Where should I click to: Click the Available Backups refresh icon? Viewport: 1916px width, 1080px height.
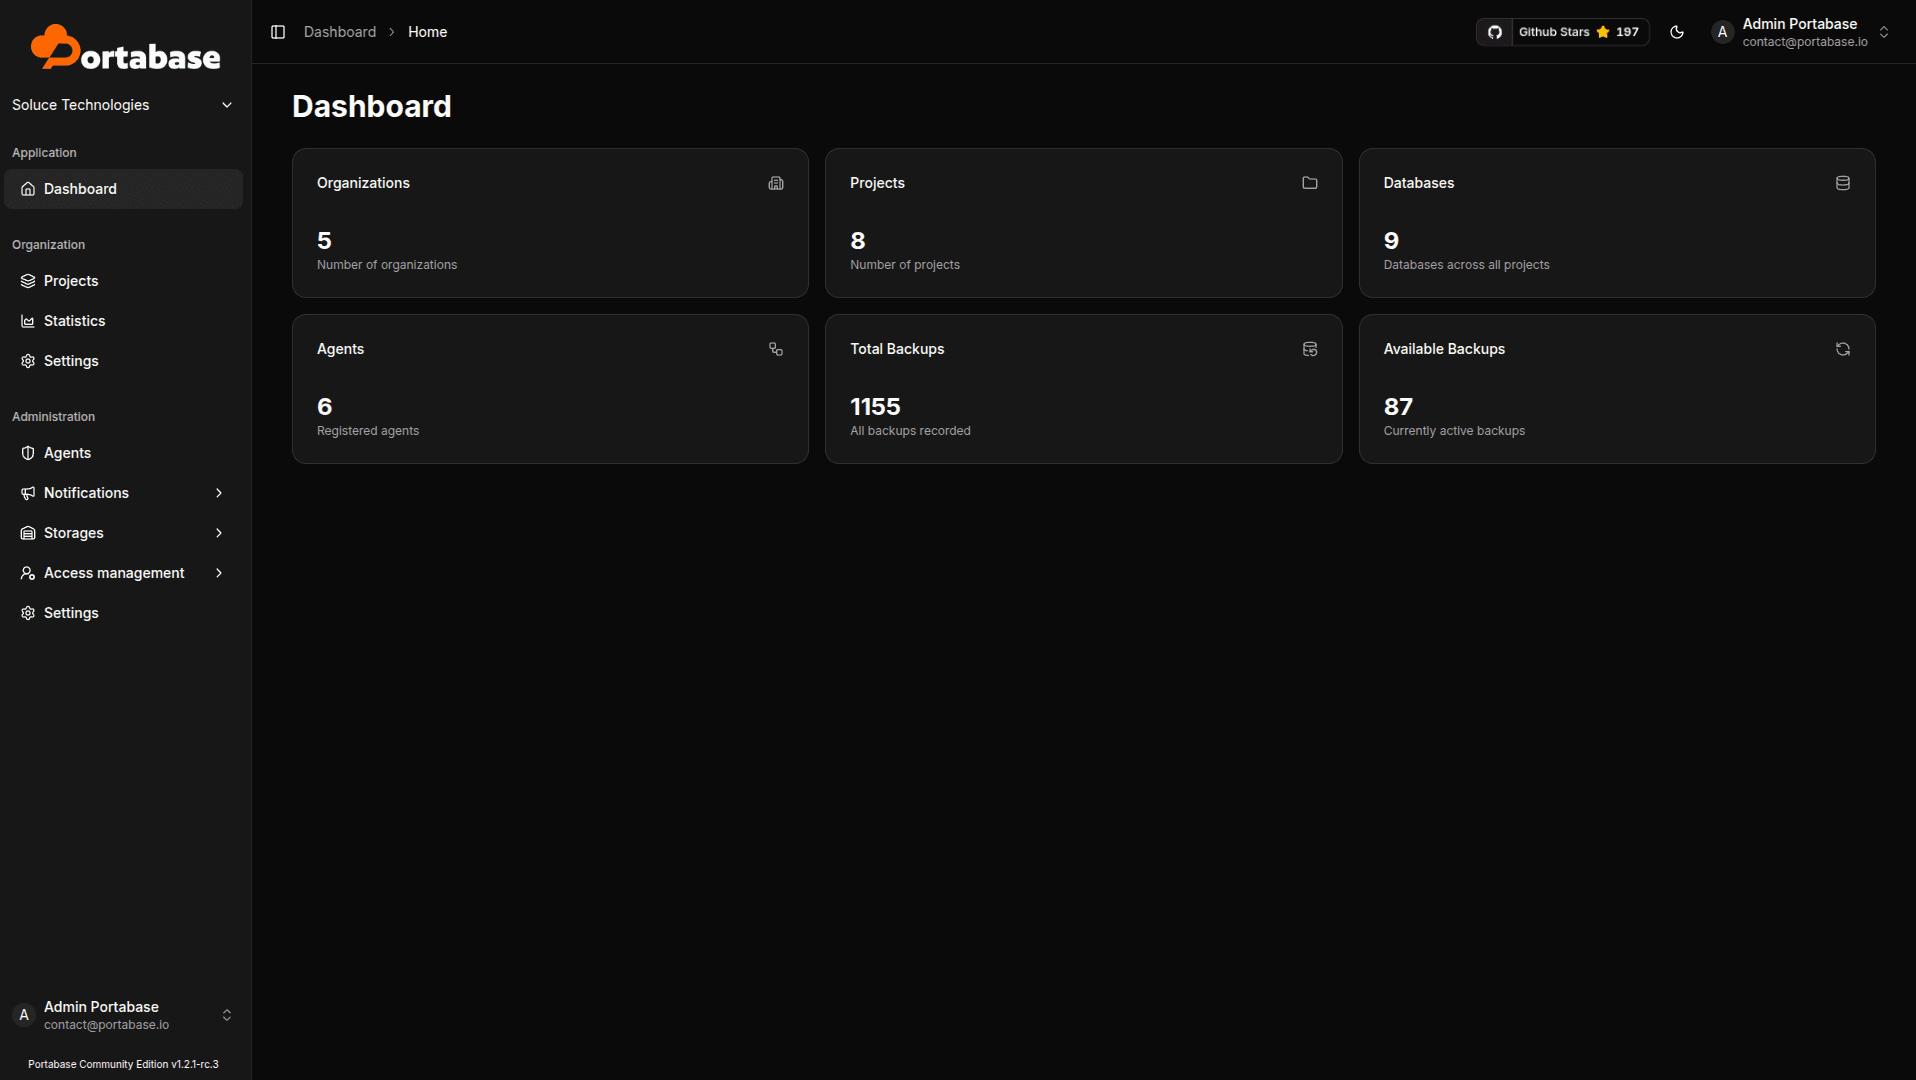[x=1842, y=349]
